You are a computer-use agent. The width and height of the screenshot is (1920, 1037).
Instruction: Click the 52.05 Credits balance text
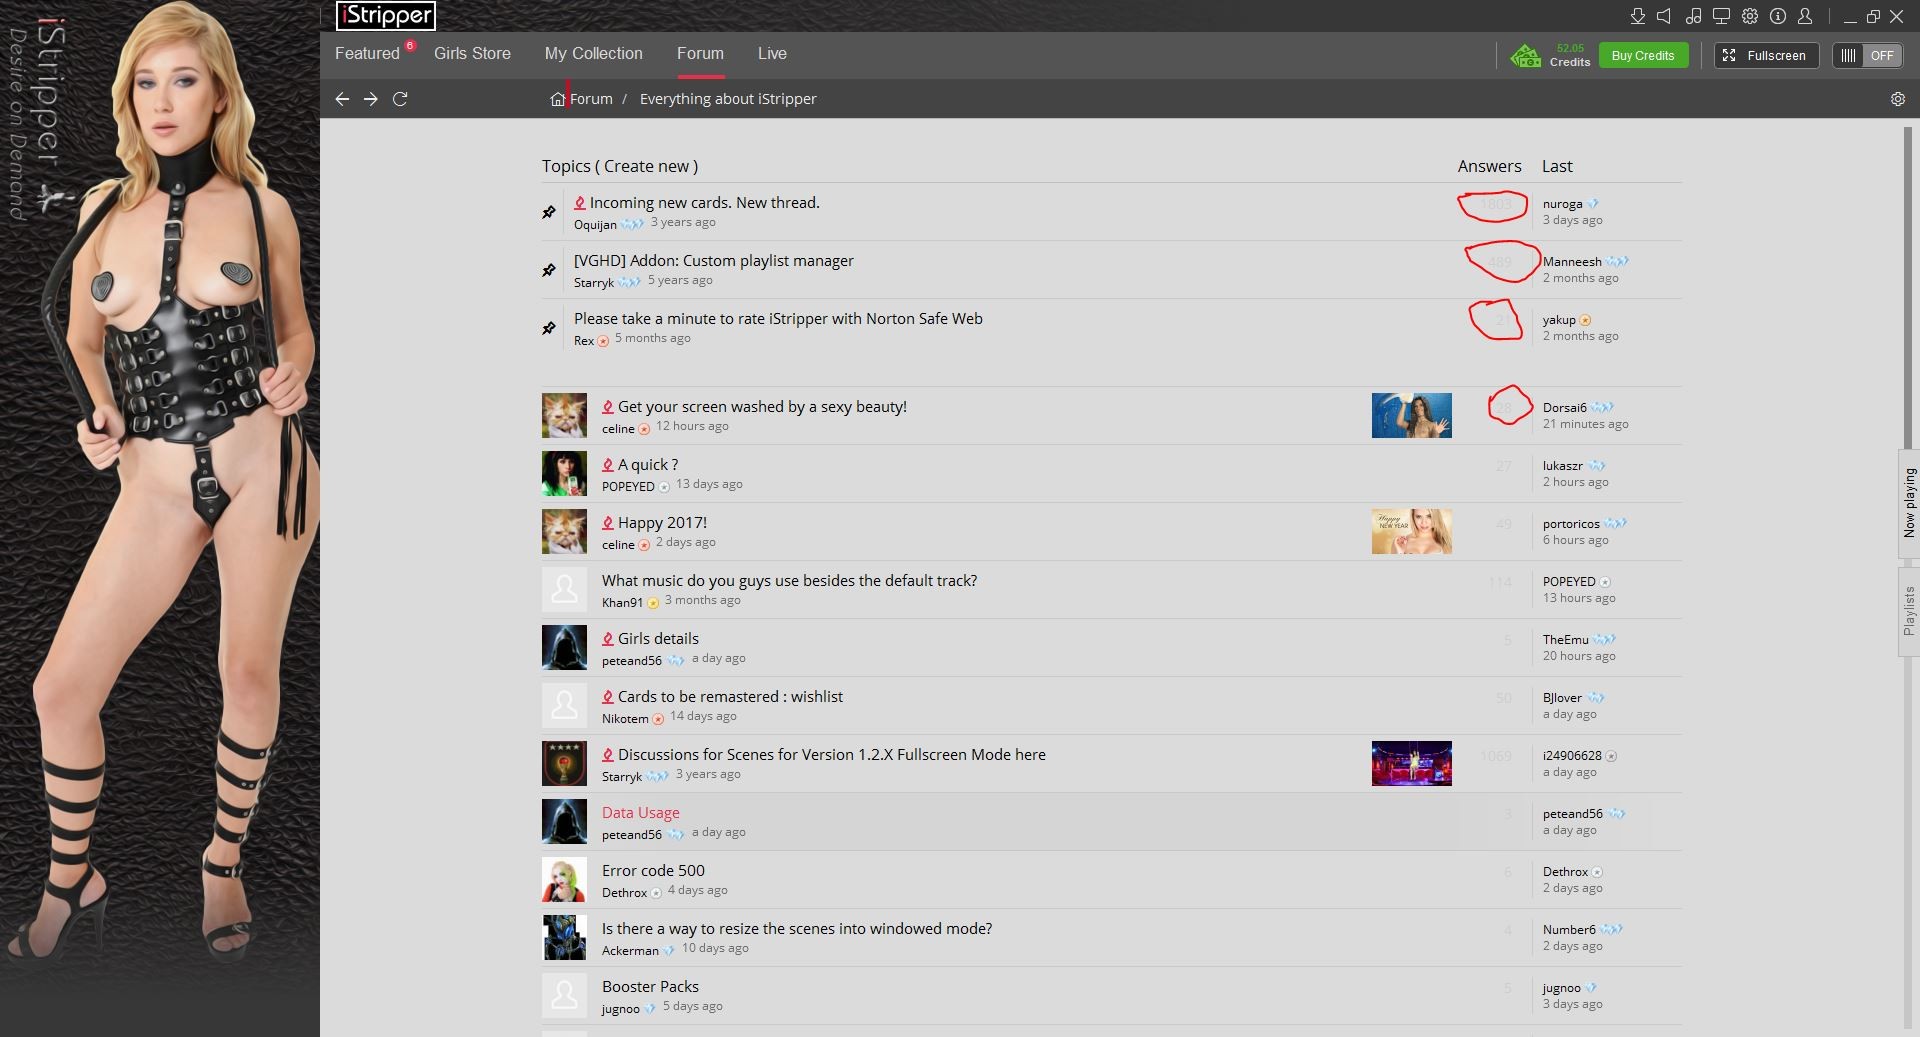coord(1570,55)
